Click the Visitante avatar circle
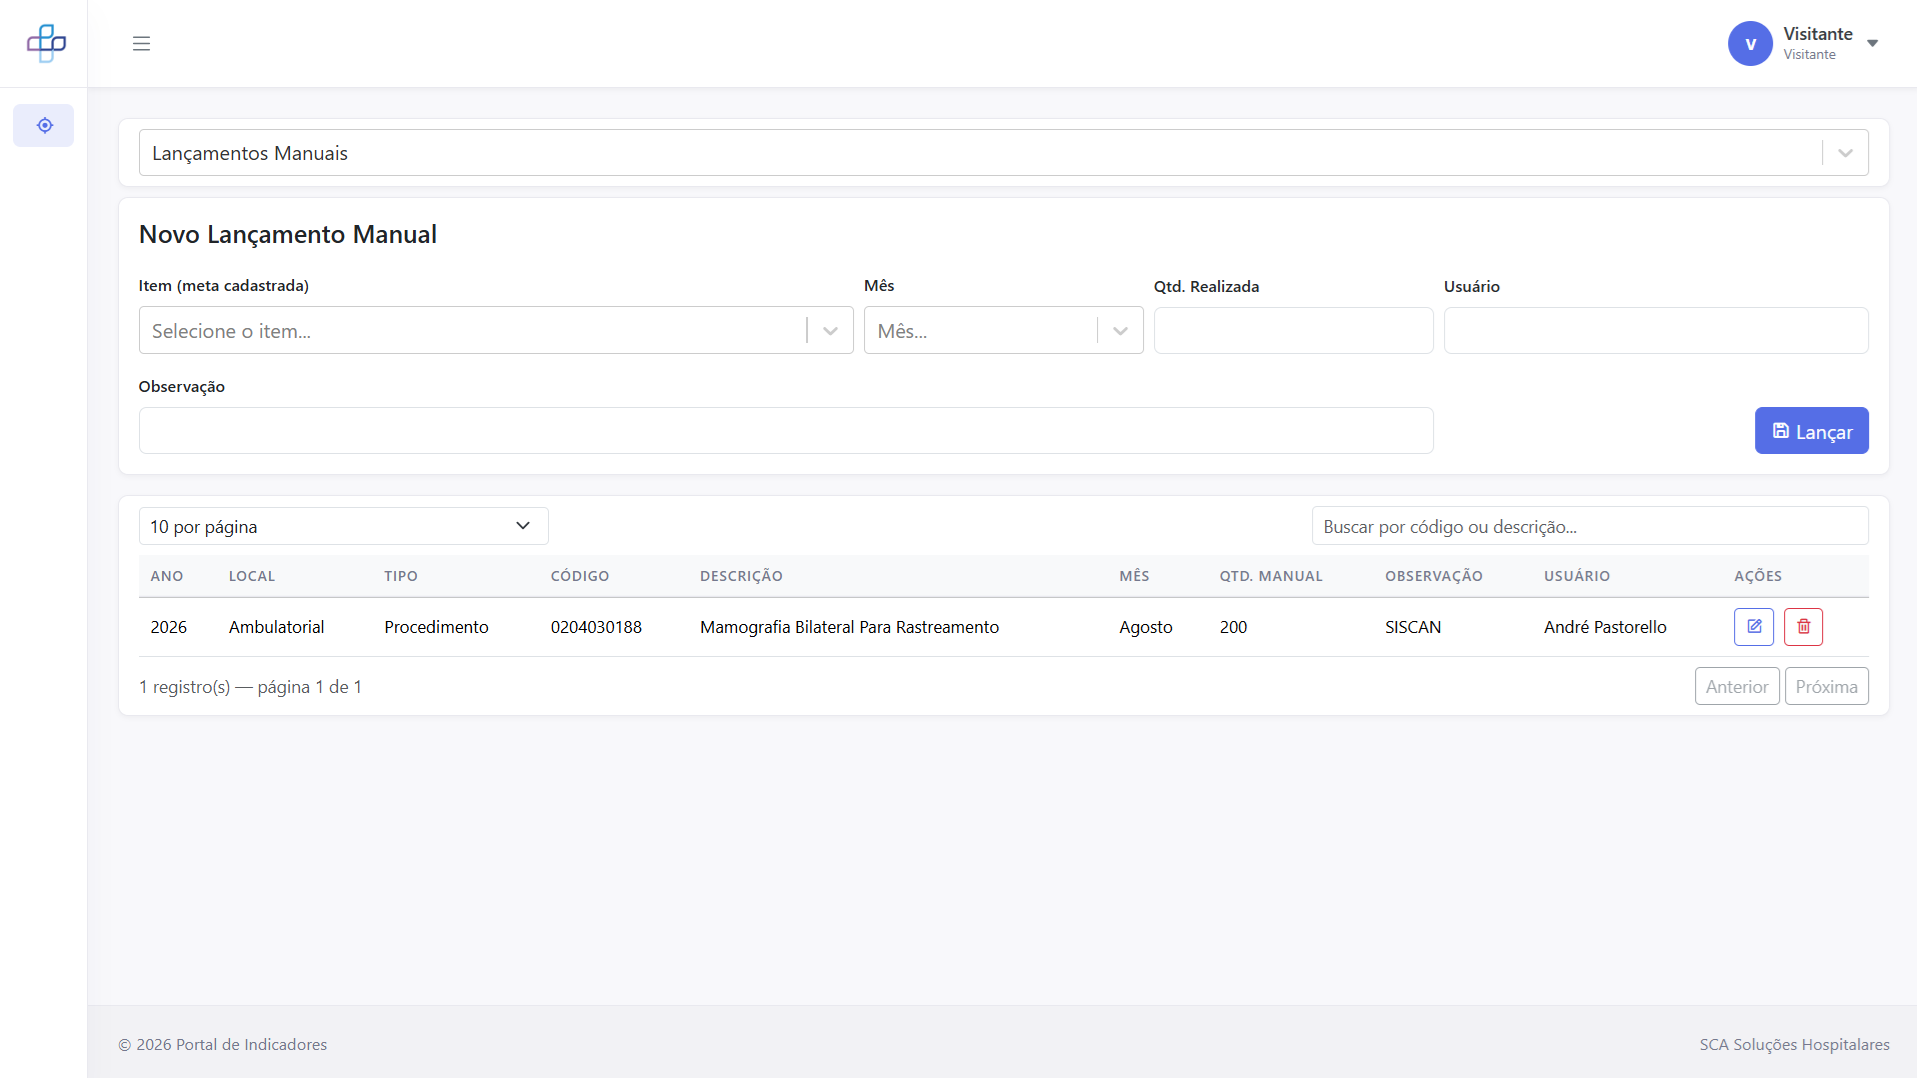This screenshot has height=1078, width=1917. 1750,44
